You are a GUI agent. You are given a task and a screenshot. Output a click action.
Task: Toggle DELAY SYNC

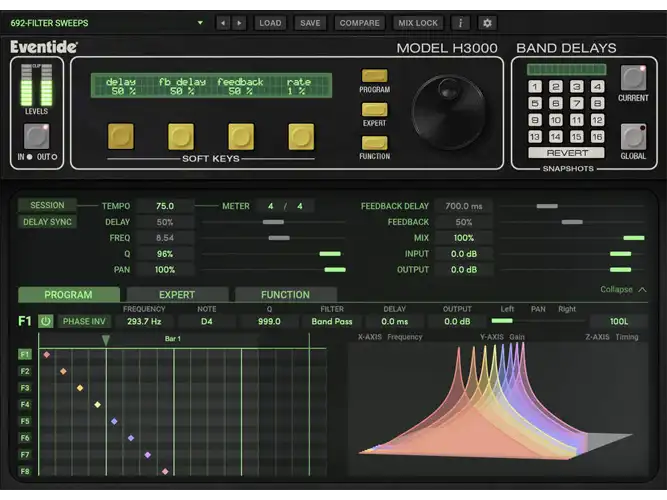tap(47, 222)
